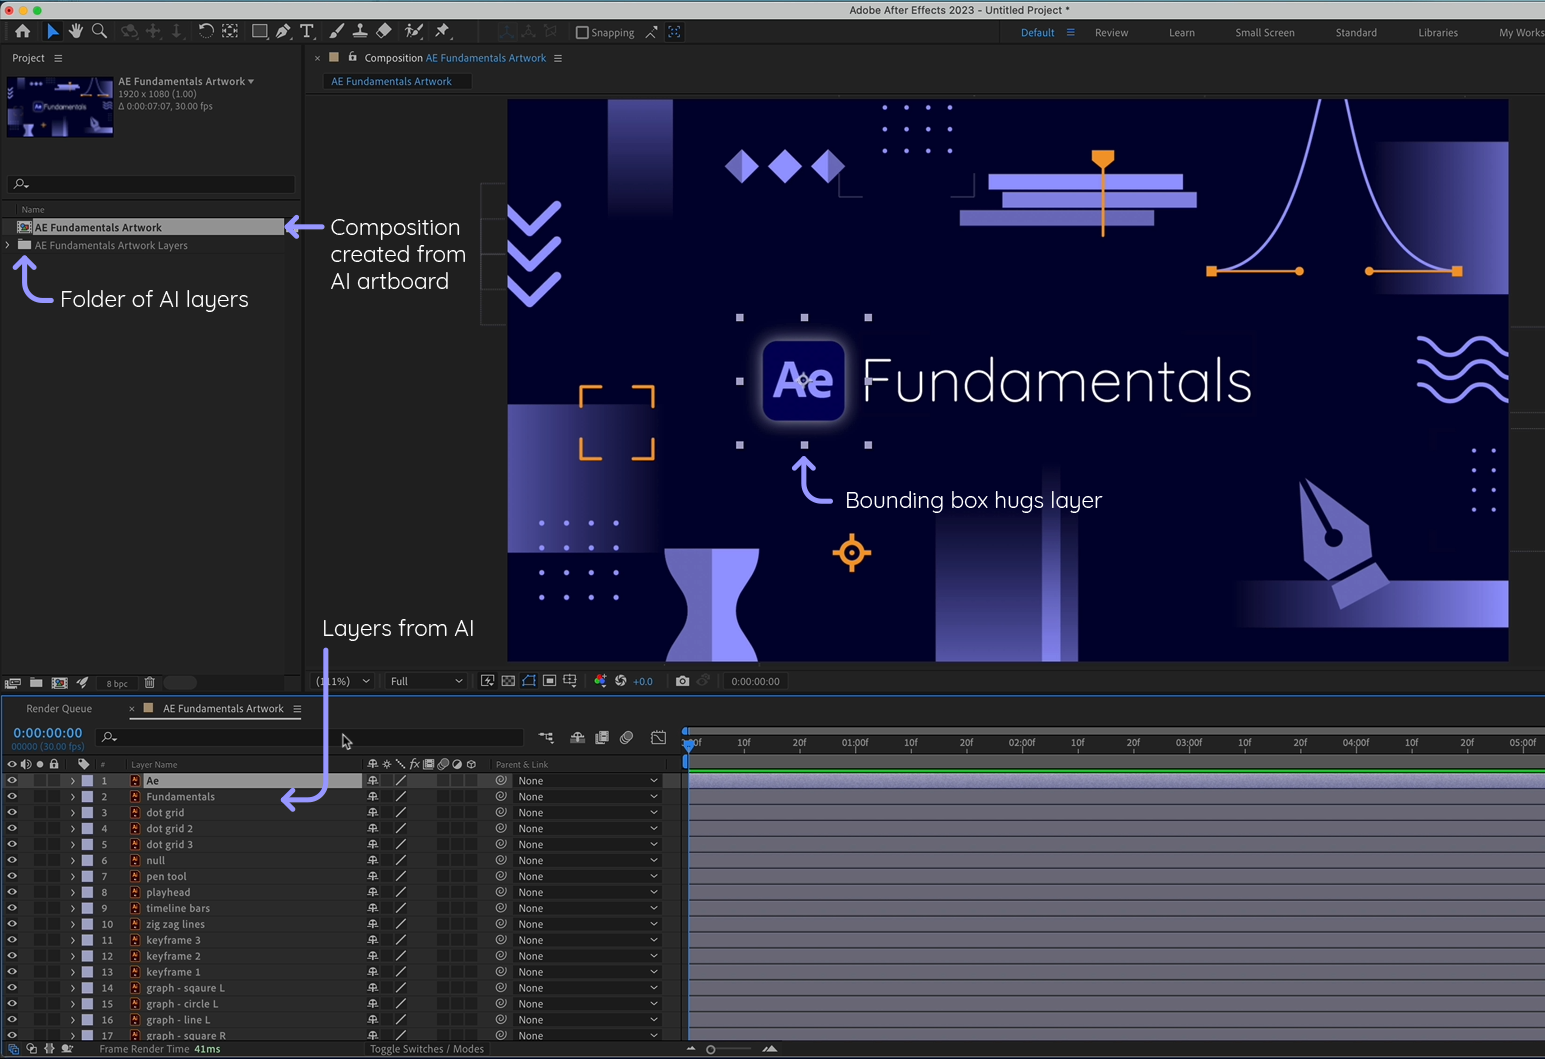This screenshot has height=1059, width=1545.
Task: Toggle visibility of the Ae layer
Action: pos(12,780)
